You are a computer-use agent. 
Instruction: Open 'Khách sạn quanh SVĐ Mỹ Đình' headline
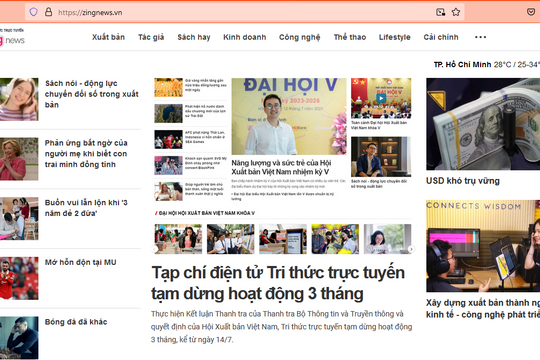pos(206,163)
